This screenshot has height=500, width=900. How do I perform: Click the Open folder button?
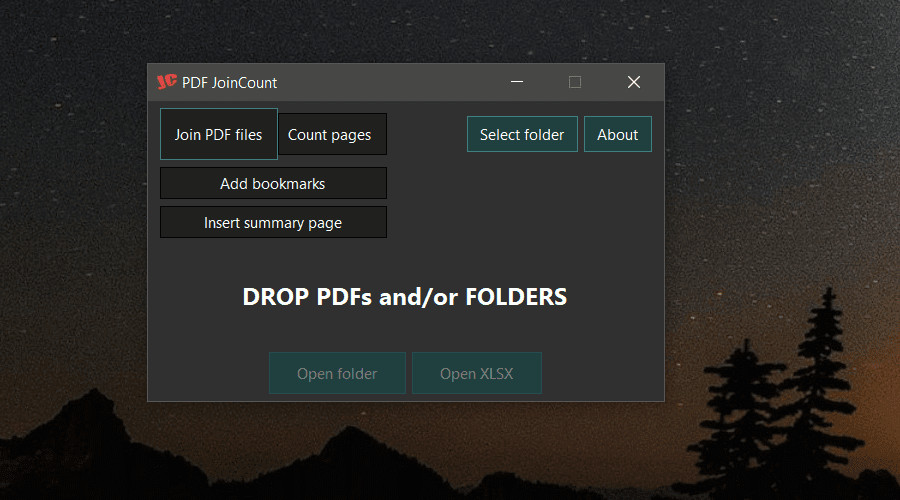pyautogui.click(x=338, y=373)
